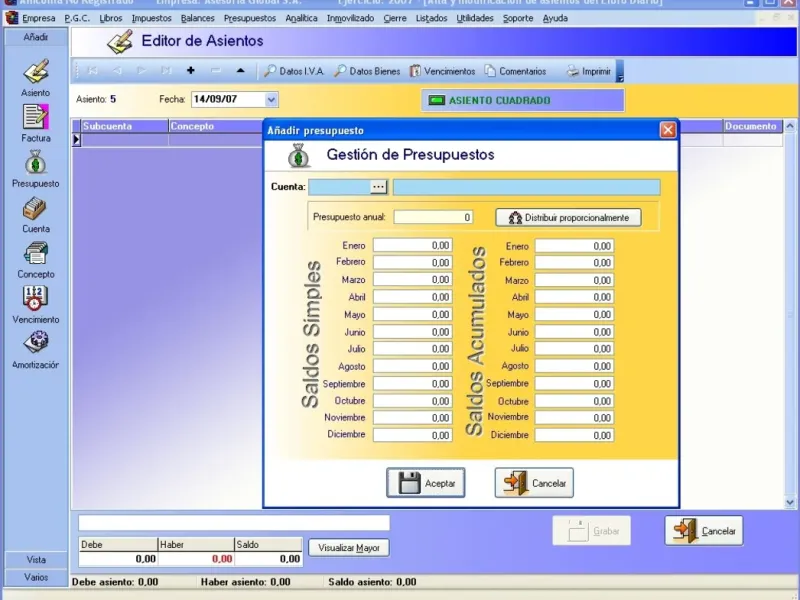Open Vencimientos from toolbar

click(x=442, y=71)
